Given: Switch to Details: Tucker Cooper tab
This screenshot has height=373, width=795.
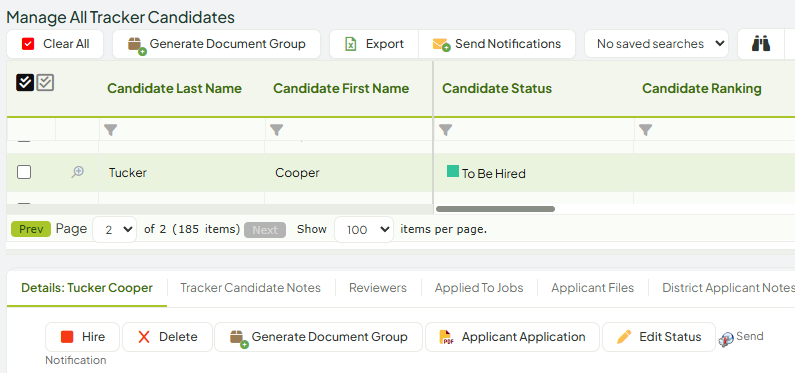Looking at the screenshot, I should [87, 288].
